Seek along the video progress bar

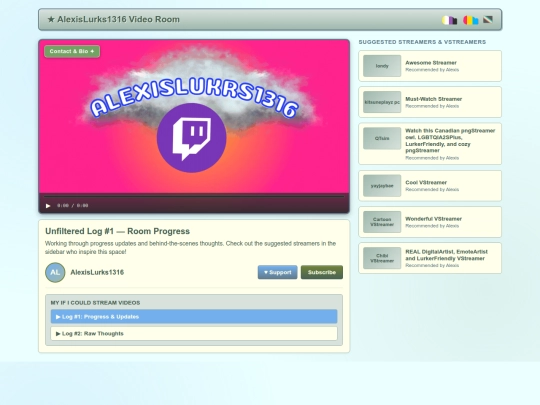click(194, 196)
